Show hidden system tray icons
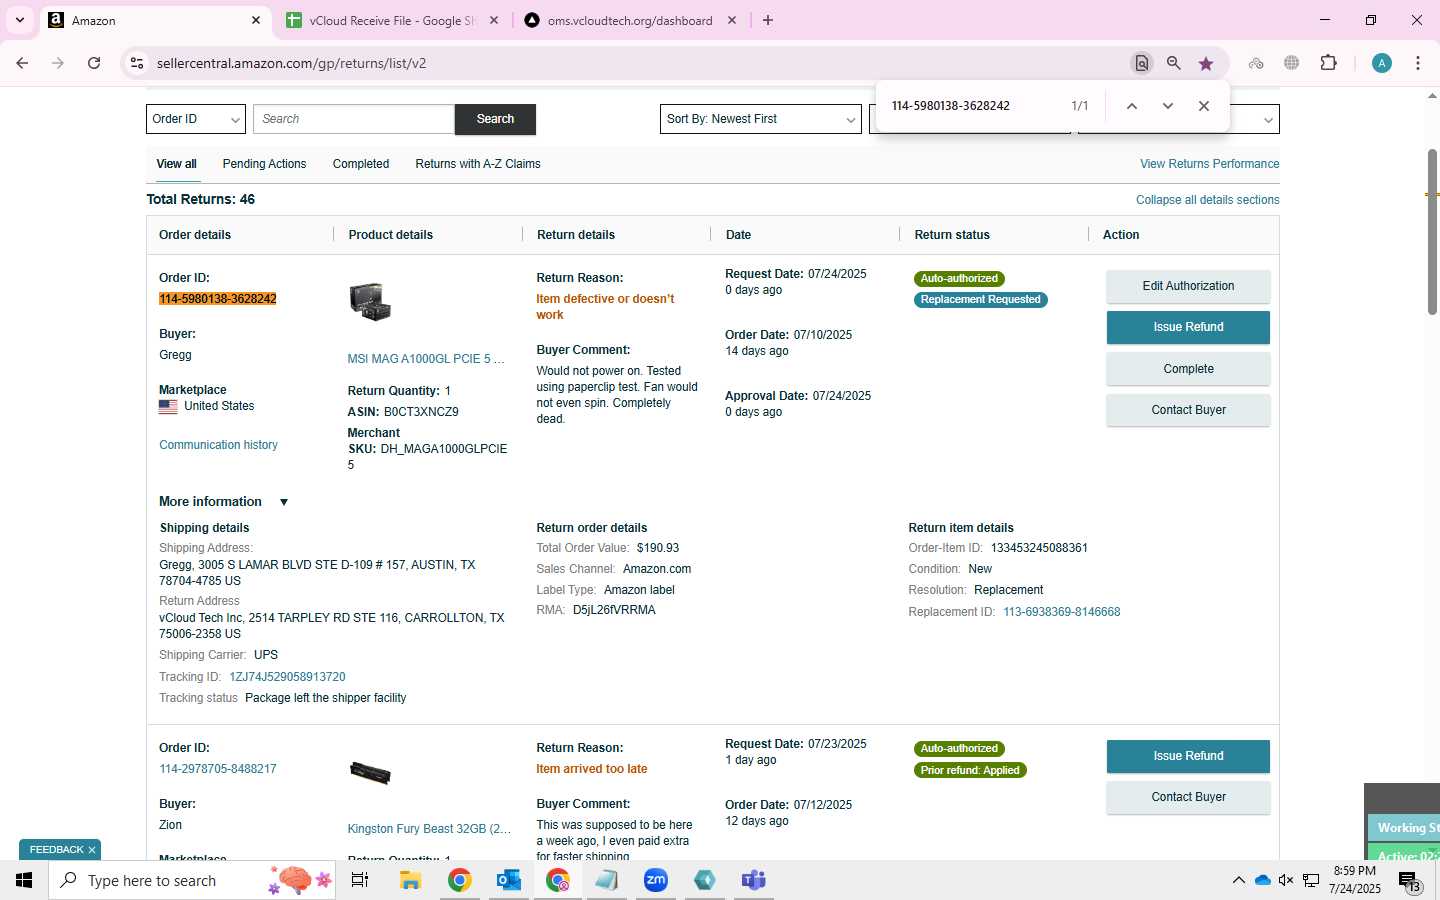The width and height of the screenshot is (1440, 900). point(1238,880)
